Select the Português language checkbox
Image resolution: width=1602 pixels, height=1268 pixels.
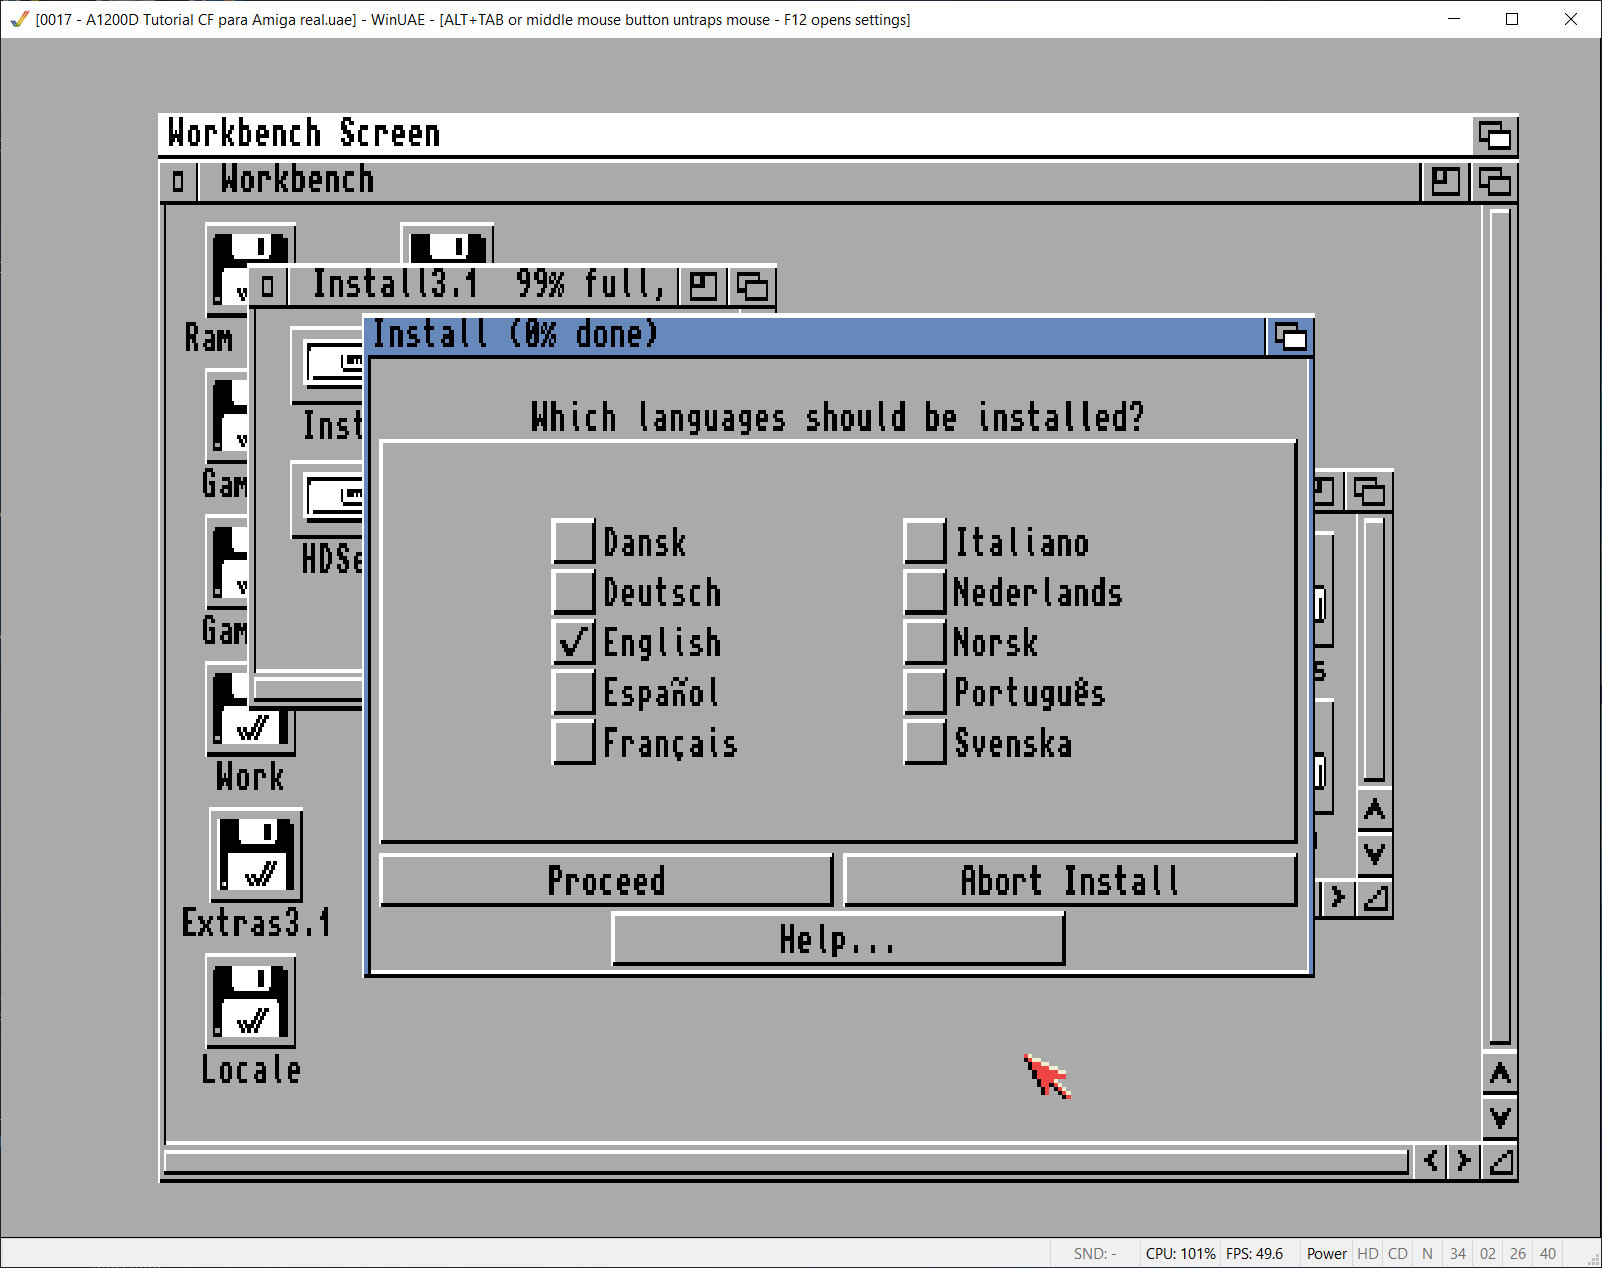pyautogui.click(x=925, y=692)
